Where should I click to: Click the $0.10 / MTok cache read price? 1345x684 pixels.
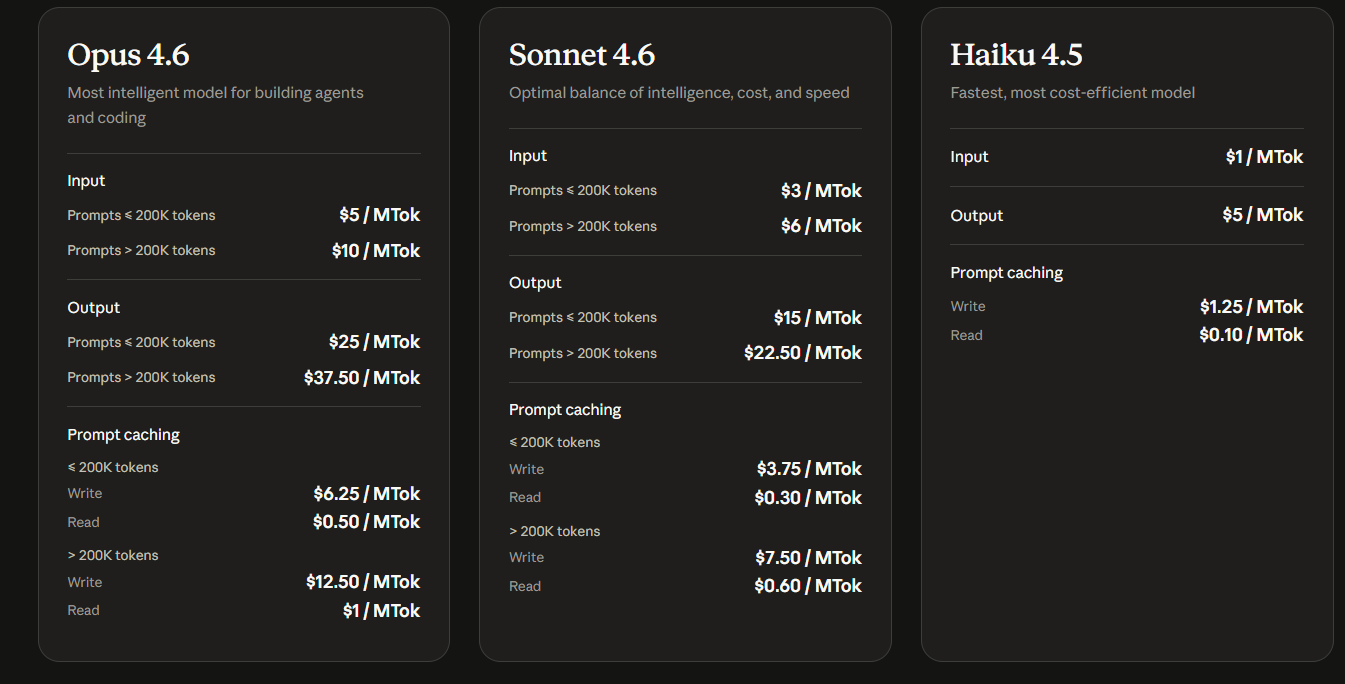point(1251,335)
